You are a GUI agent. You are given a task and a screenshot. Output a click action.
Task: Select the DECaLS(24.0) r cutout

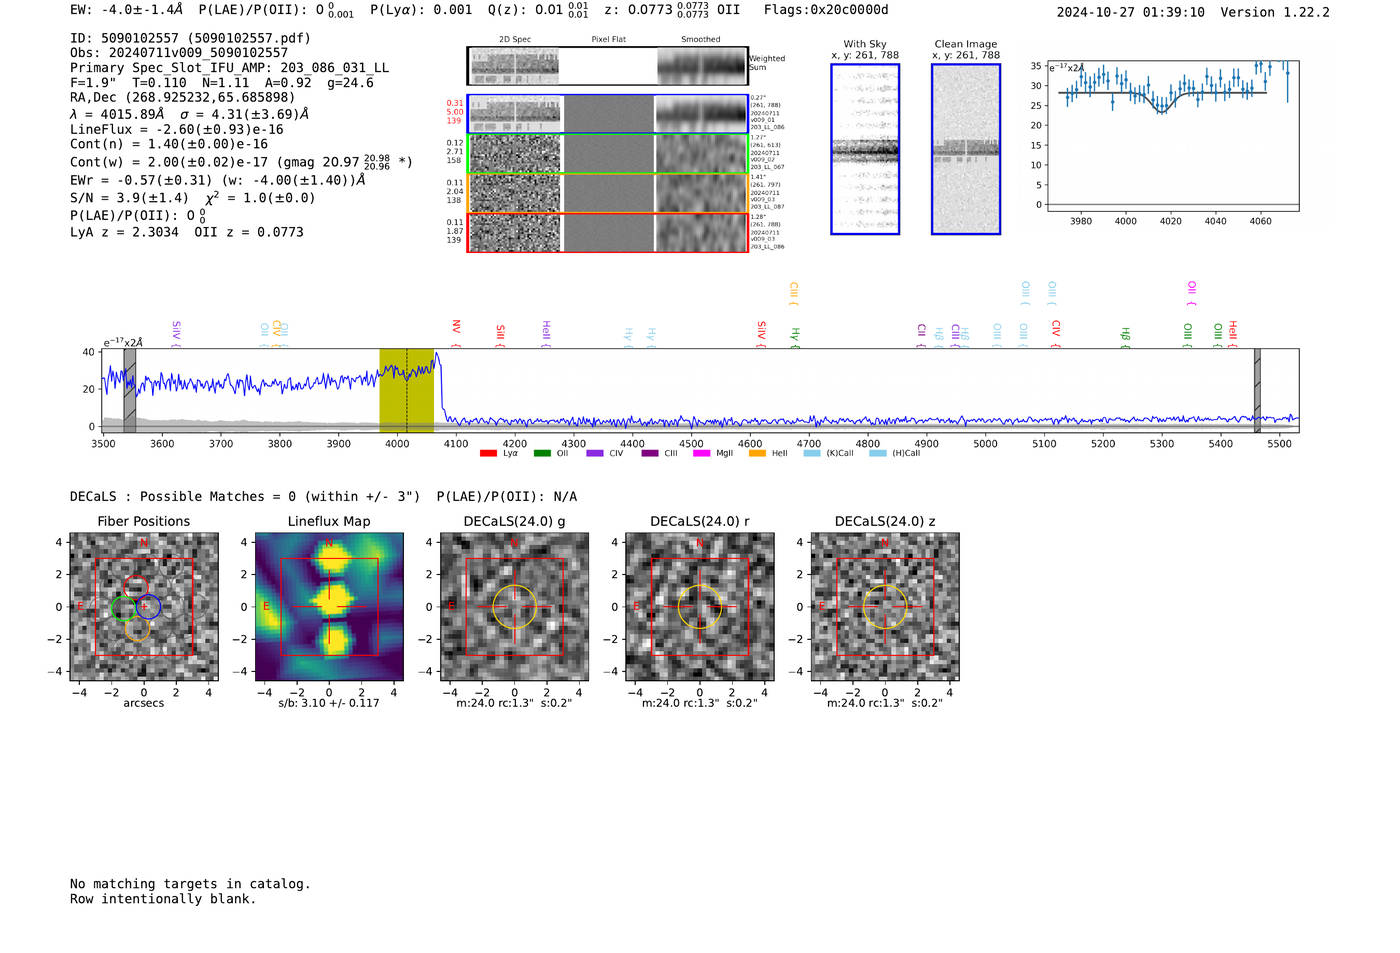pyautogui.click(x=700, y=607)
